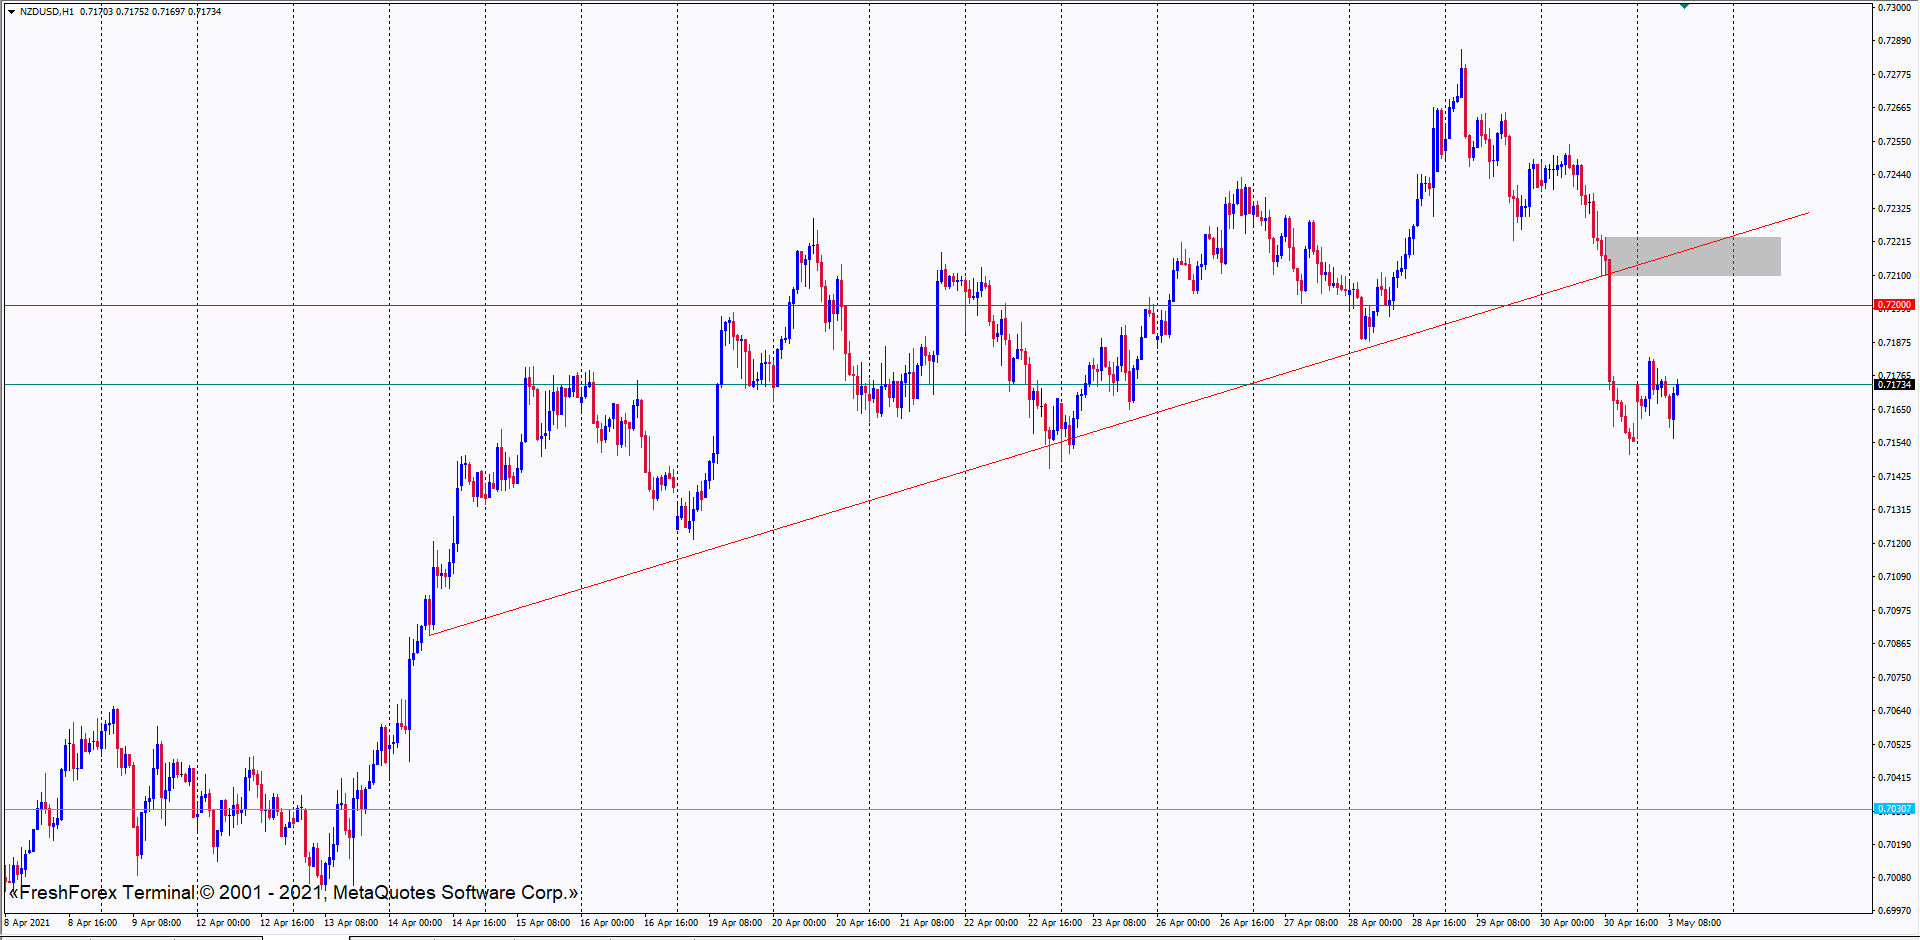The height and width of the screenshot is (940, 1920).
Task: Click the 0.72440 price scale label
Action: (x=1895, y=175)
